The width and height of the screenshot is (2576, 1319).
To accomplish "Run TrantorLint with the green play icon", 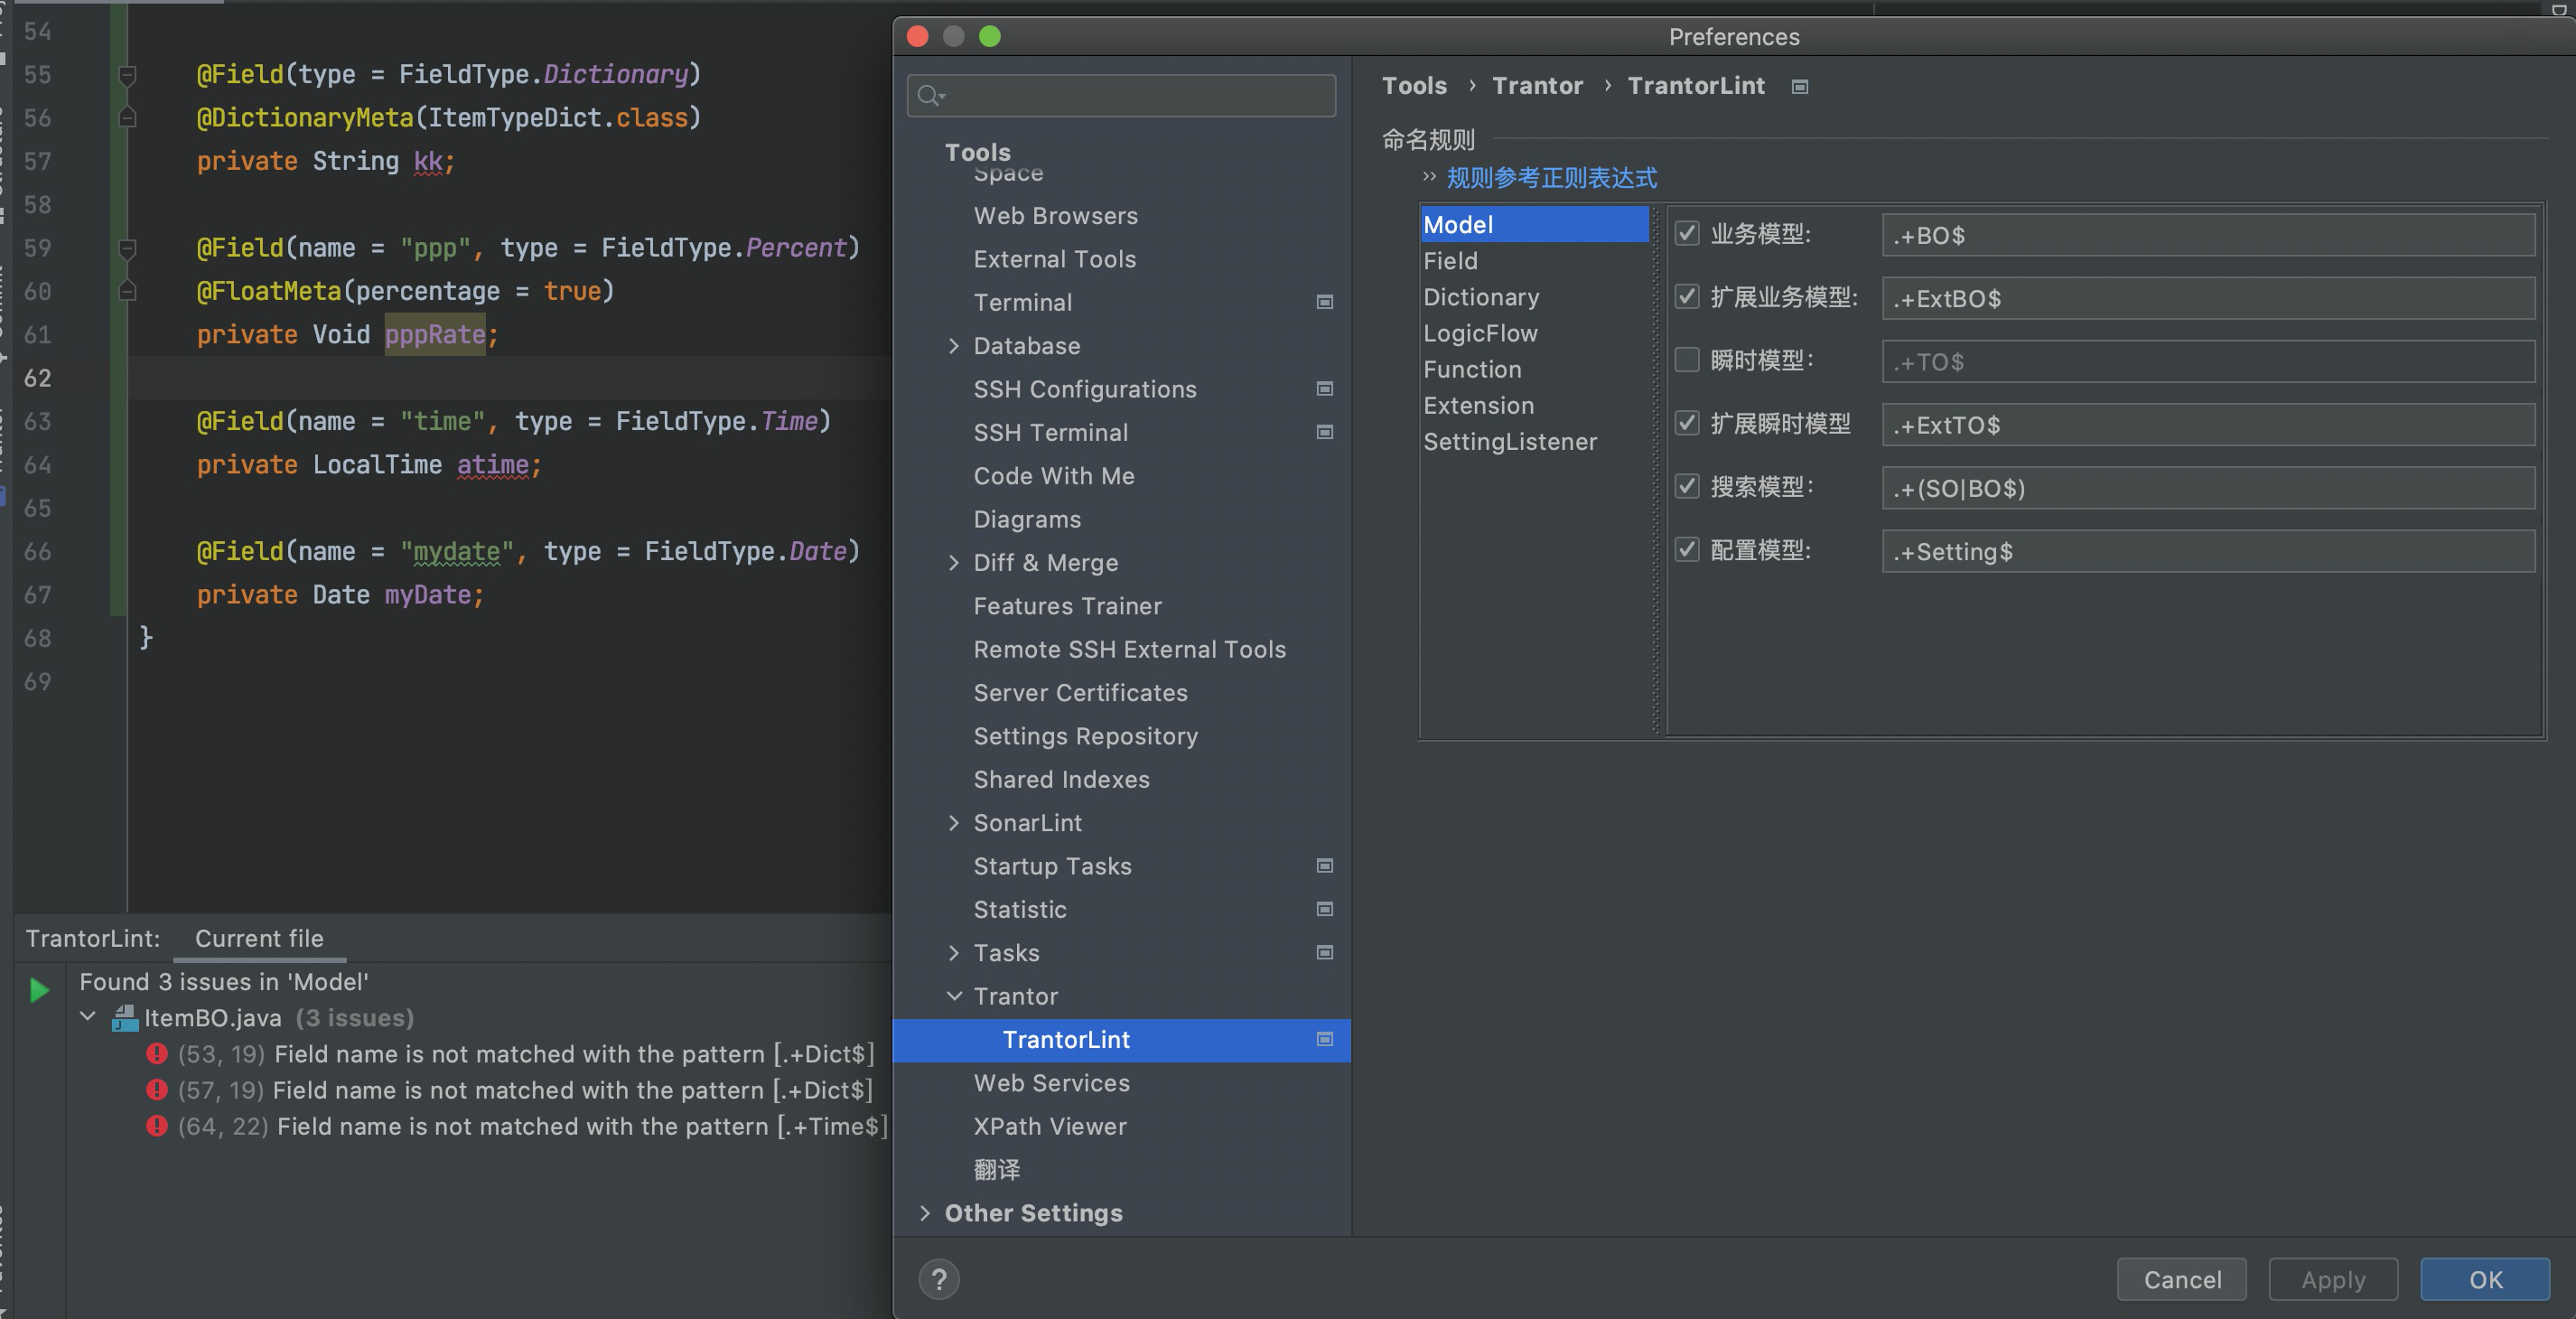I will click(40, 990).
